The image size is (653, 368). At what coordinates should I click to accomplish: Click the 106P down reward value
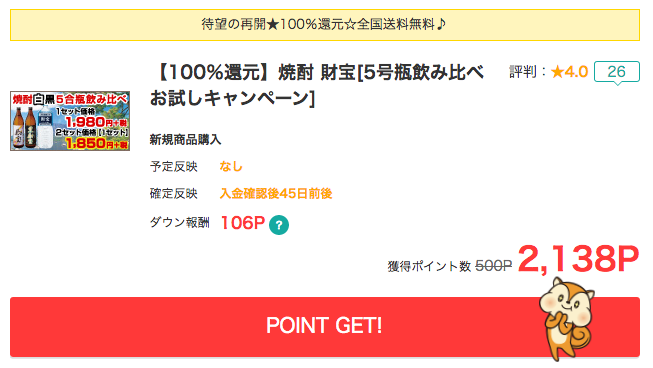242,223
